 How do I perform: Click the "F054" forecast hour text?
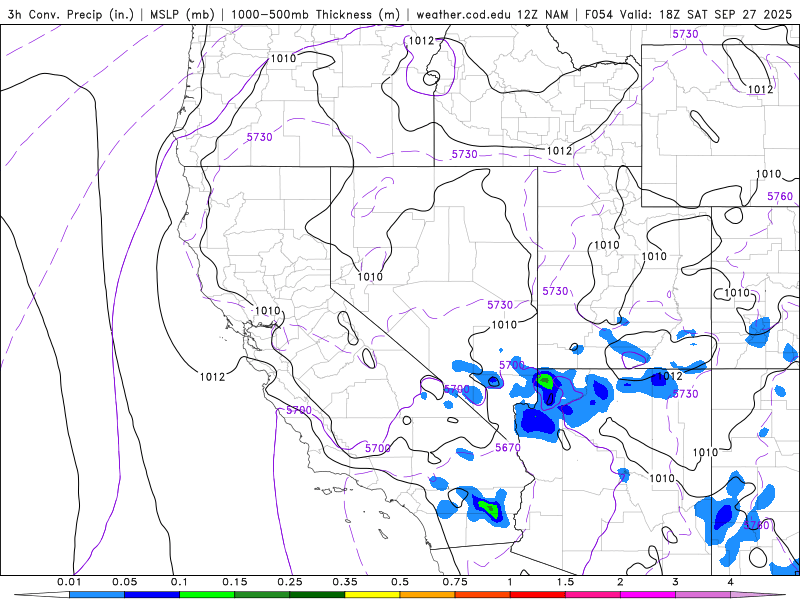pos(598,14)
